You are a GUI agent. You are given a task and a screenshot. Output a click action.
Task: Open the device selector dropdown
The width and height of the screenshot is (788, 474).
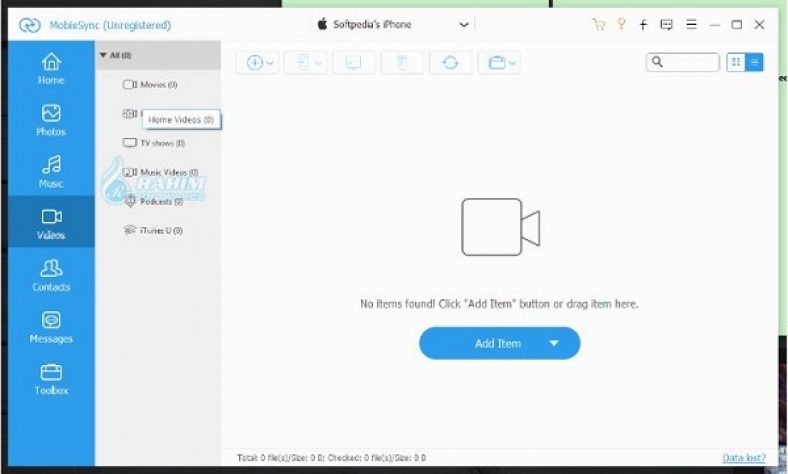pyautogui.click(x=464, y=25)
